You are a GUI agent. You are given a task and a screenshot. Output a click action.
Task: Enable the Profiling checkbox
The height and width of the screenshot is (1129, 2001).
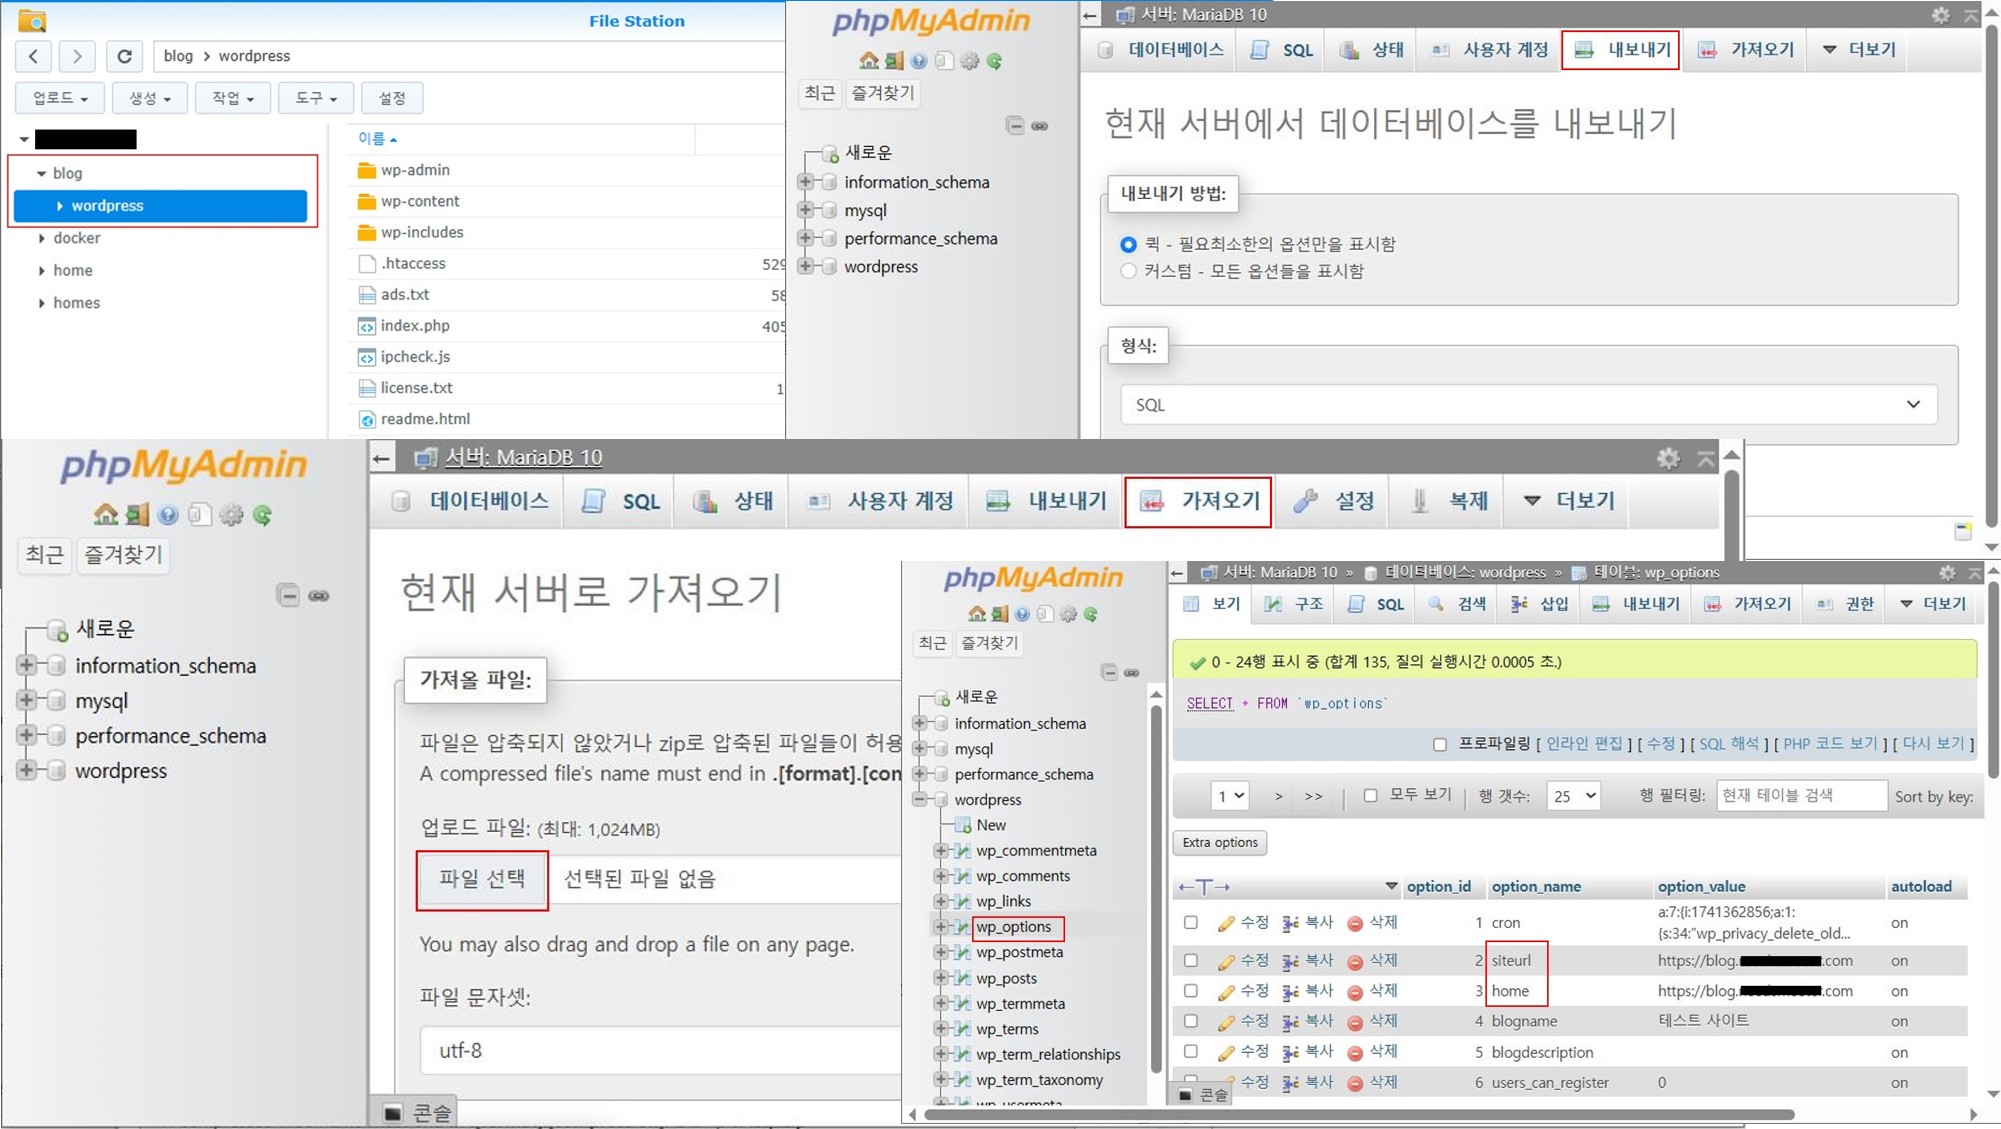[1440, 744]
